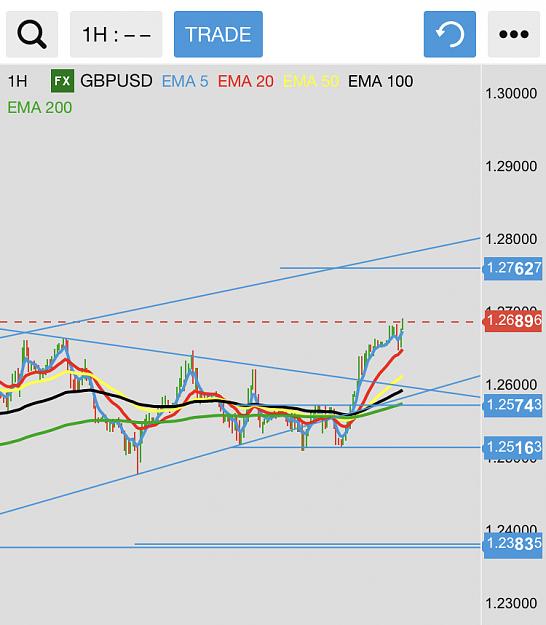Viewport: 546px width, 625px height.
Task: Open the three-dots more options menu
Action: pyautogui.click(x=514, y=34)
